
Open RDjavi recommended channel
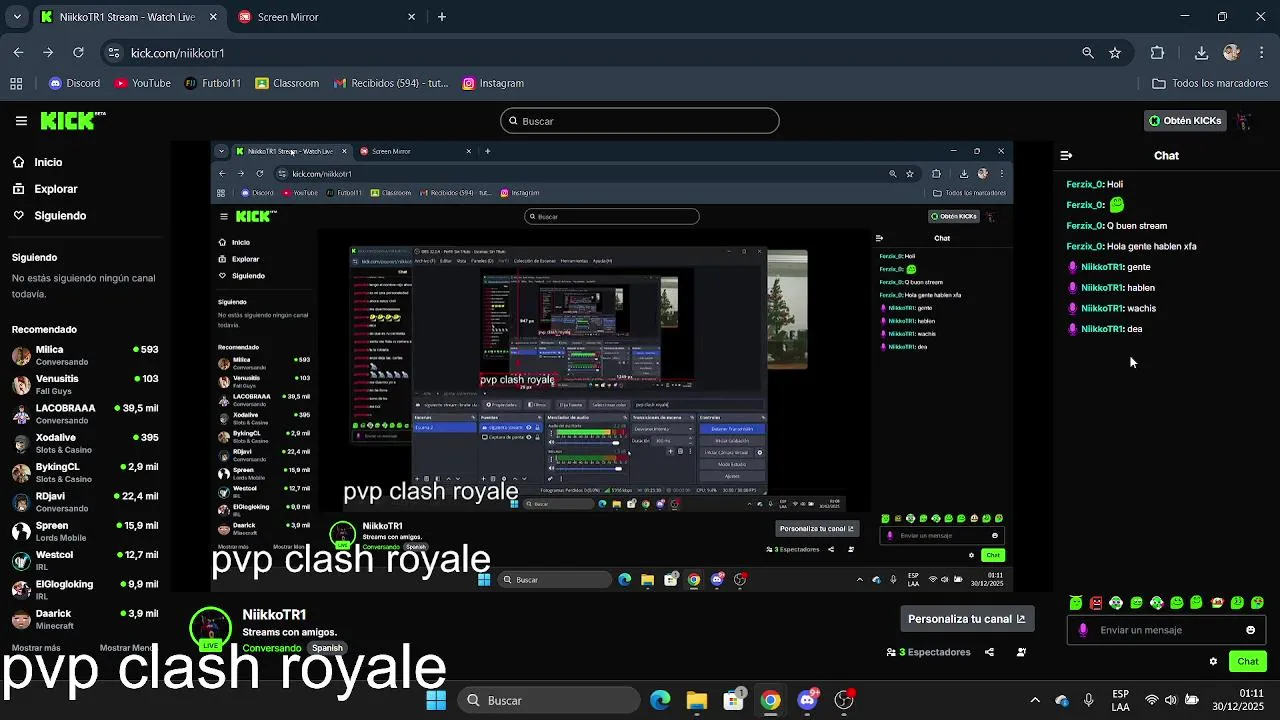pyautogui.click(x=85, y=502)
